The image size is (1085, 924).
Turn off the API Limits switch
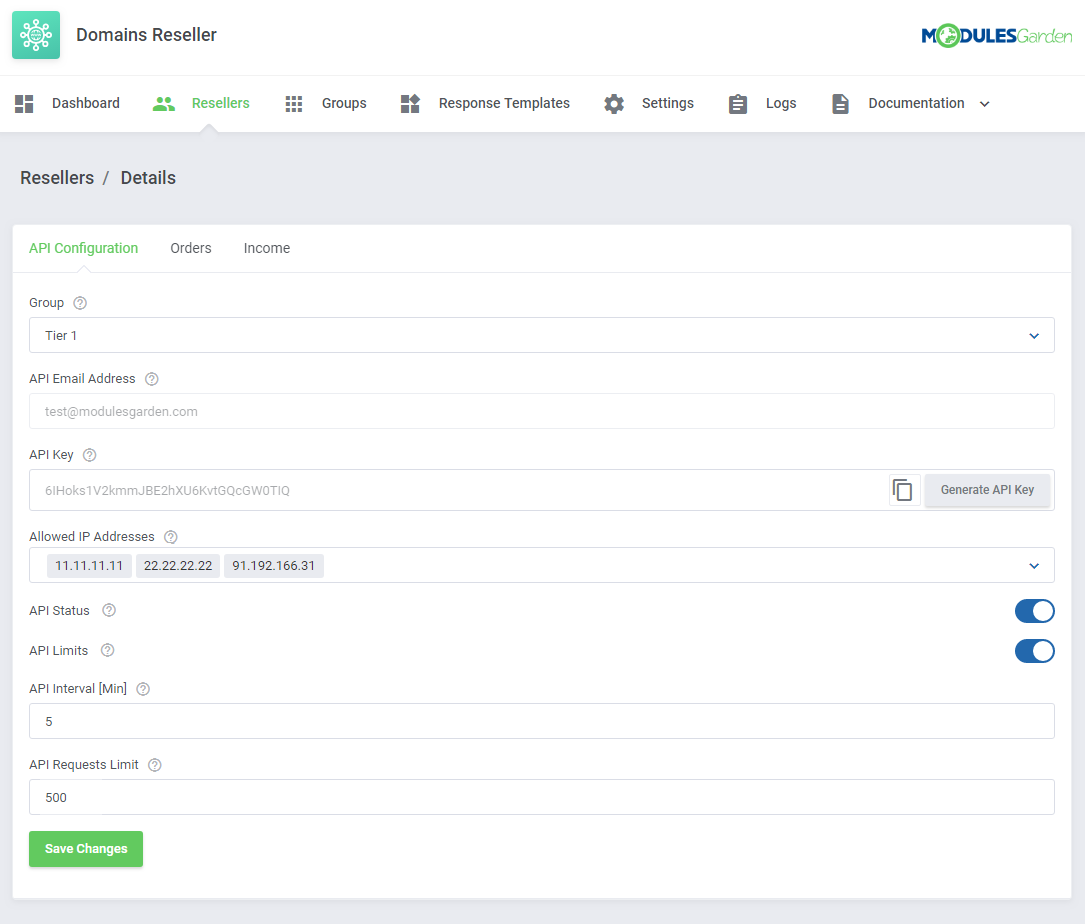pos(1034,651)
